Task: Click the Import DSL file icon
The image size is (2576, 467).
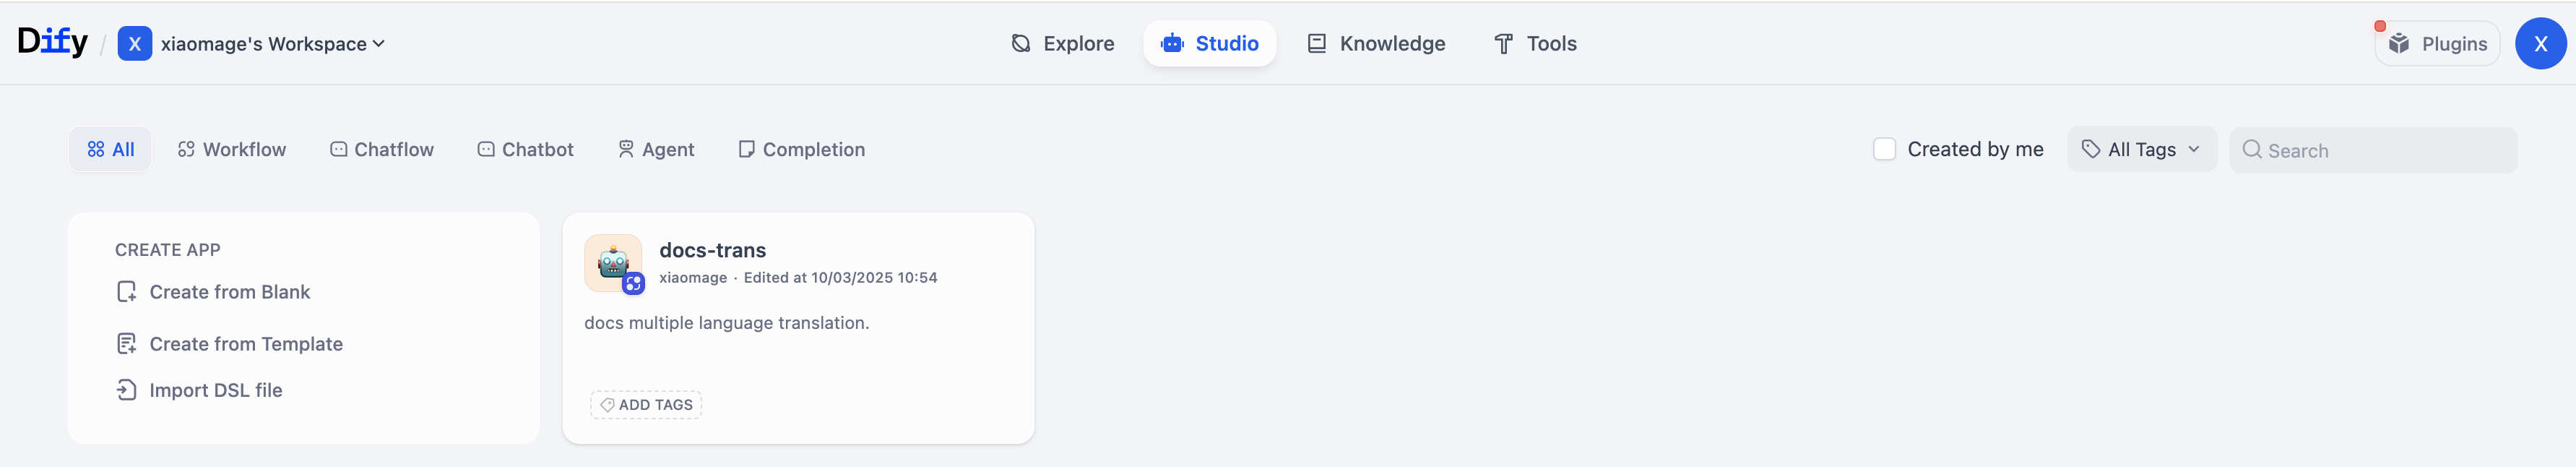Action: point(126,390)
